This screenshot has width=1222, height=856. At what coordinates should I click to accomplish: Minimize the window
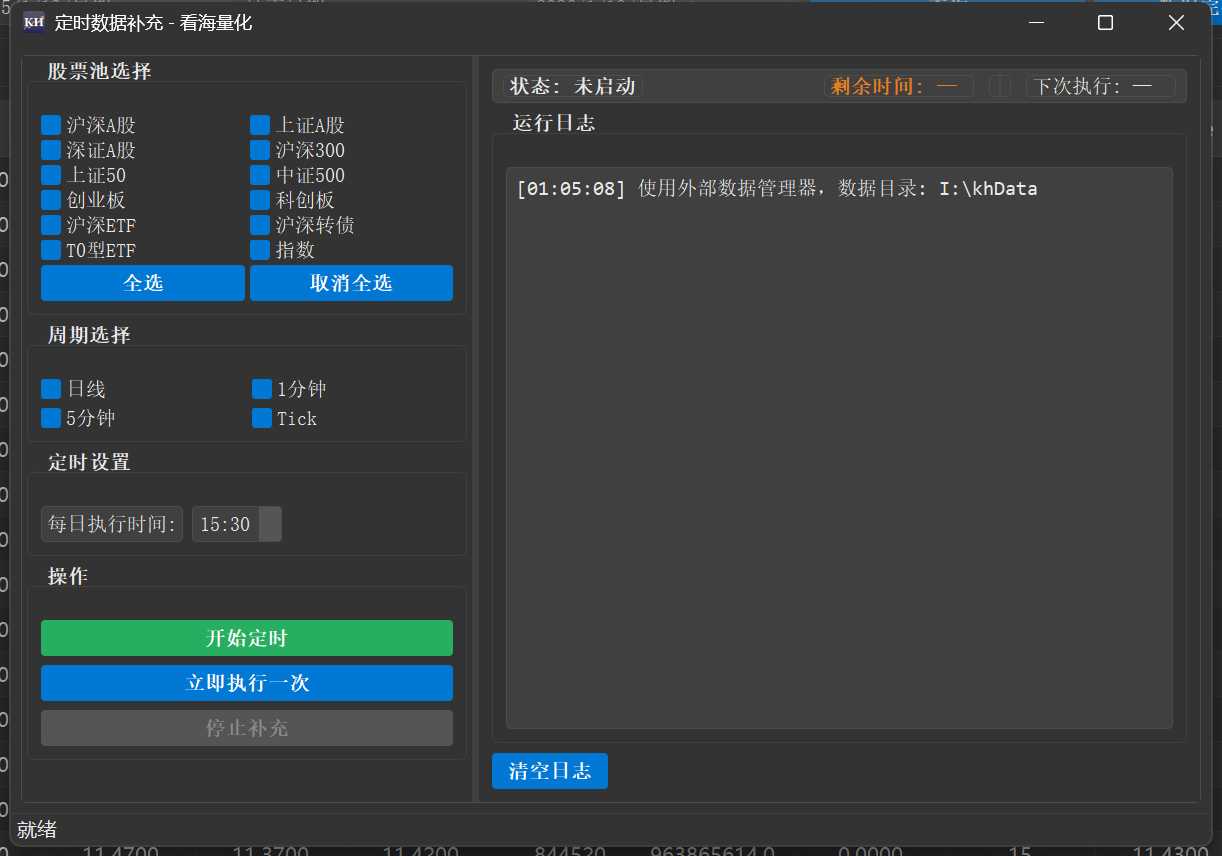(x=1037, y=23)
